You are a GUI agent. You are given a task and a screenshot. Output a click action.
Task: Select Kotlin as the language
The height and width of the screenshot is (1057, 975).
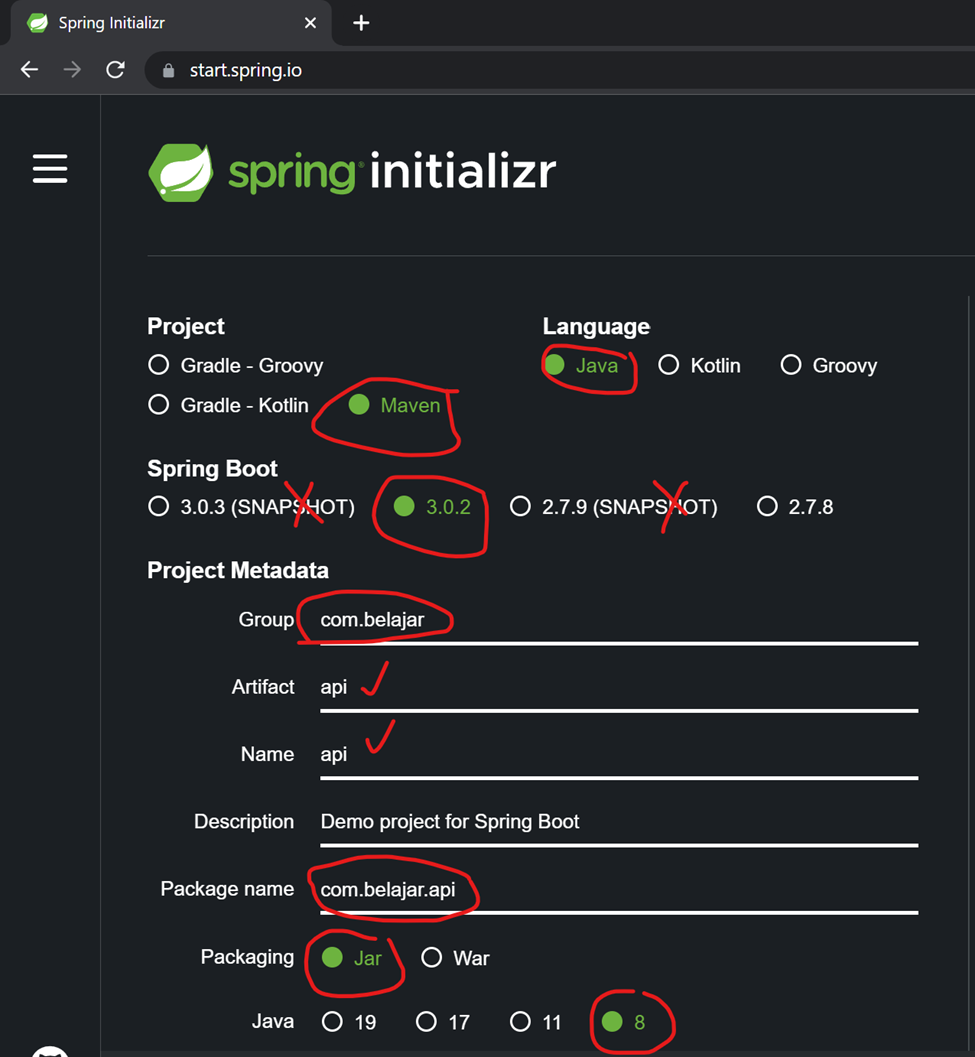[668, 365]
